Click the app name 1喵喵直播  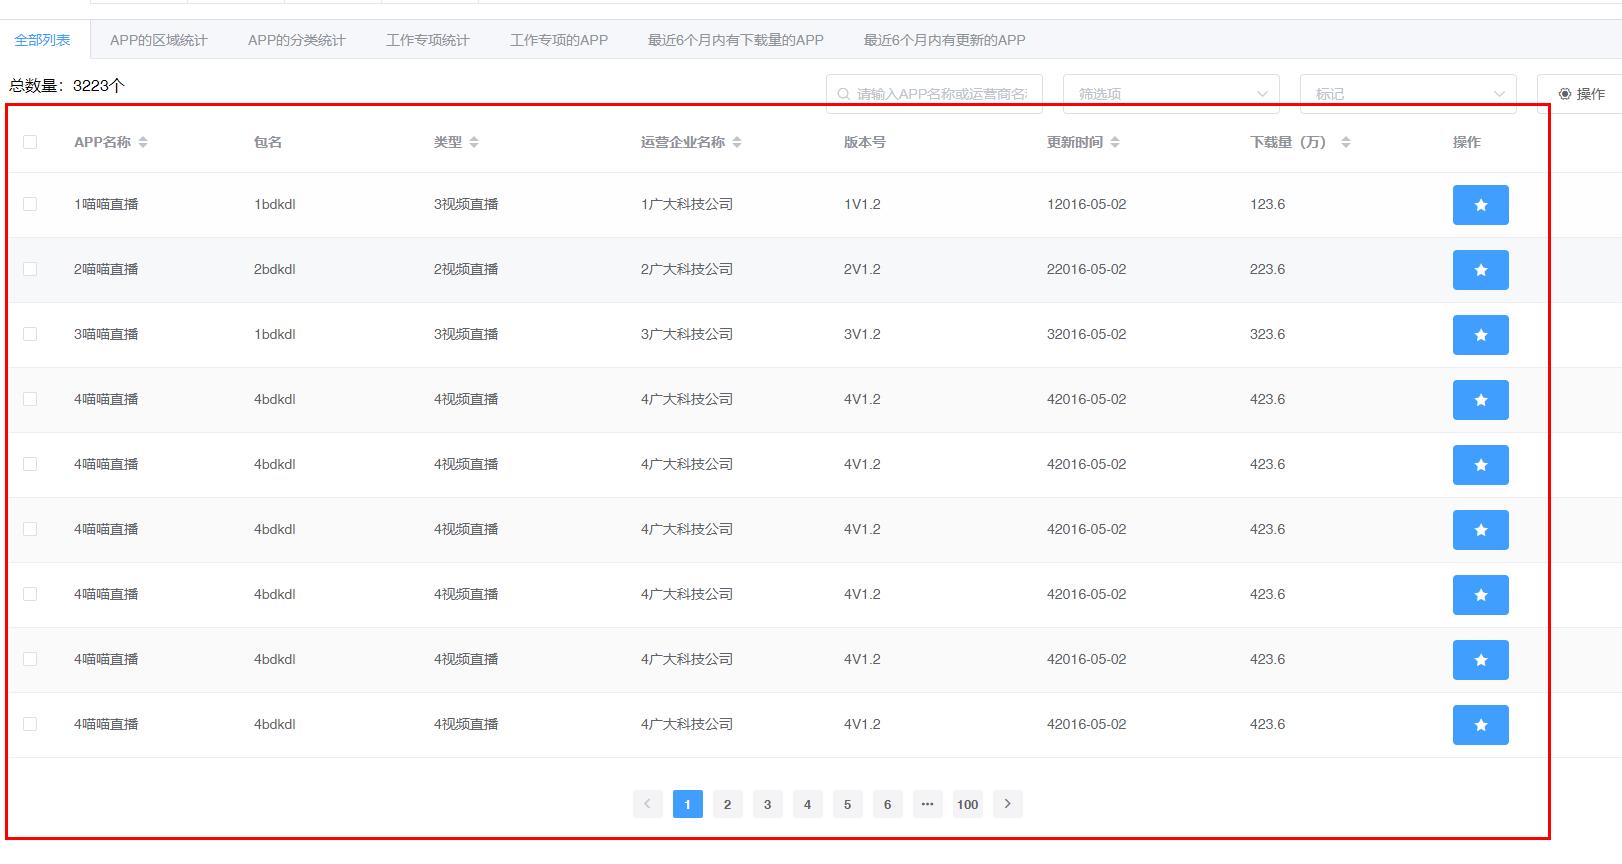point(106,204)
